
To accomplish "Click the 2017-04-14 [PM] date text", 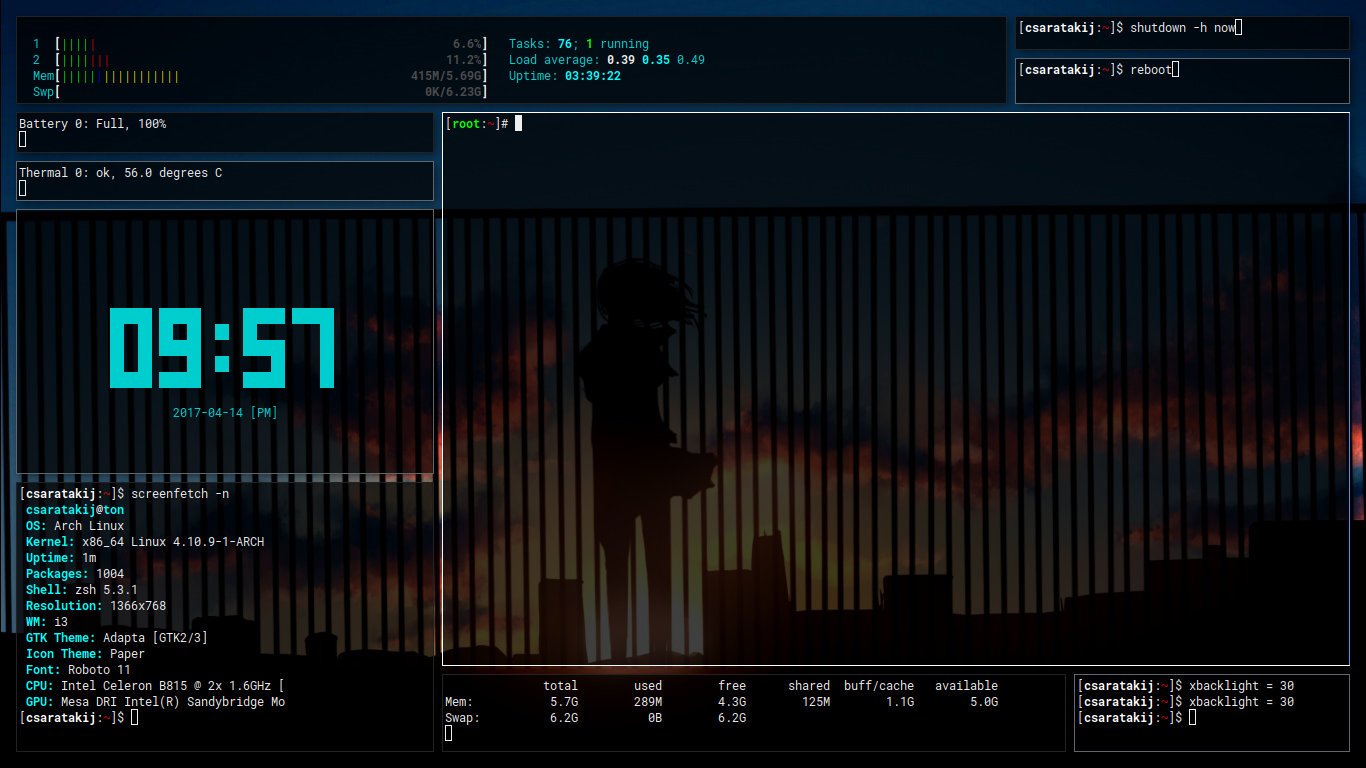I will 225,413.
